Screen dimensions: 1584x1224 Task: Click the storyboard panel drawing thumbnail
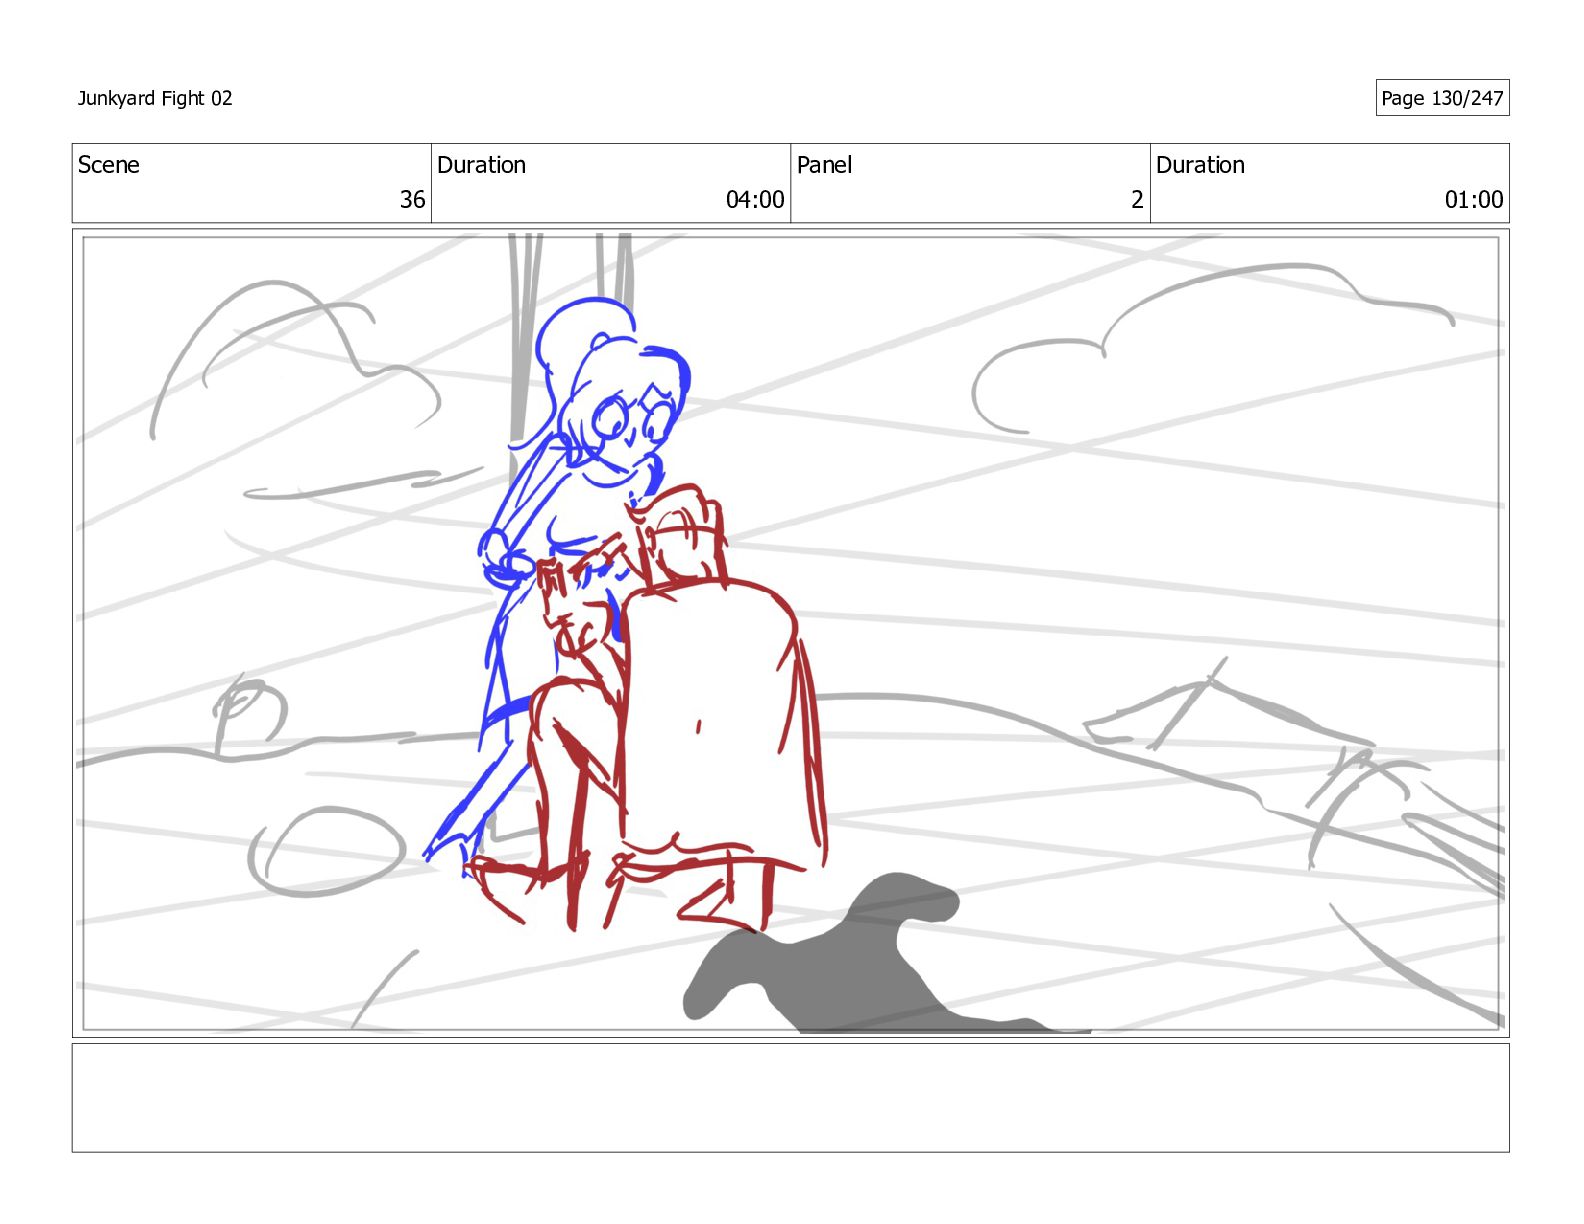(x=790, y=633)
